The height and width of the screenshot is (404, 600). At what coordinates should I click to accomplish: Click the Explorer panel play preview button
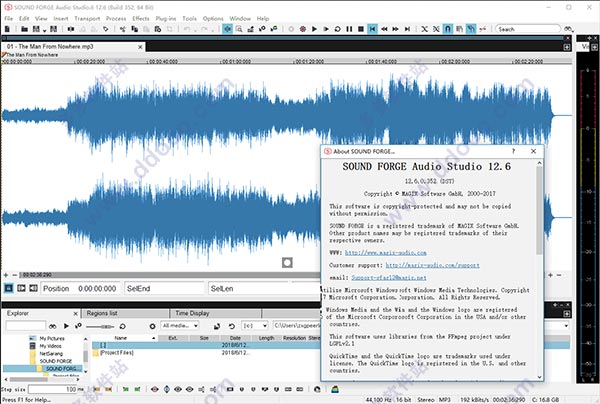pyautogui.click(x=66, y=326)
